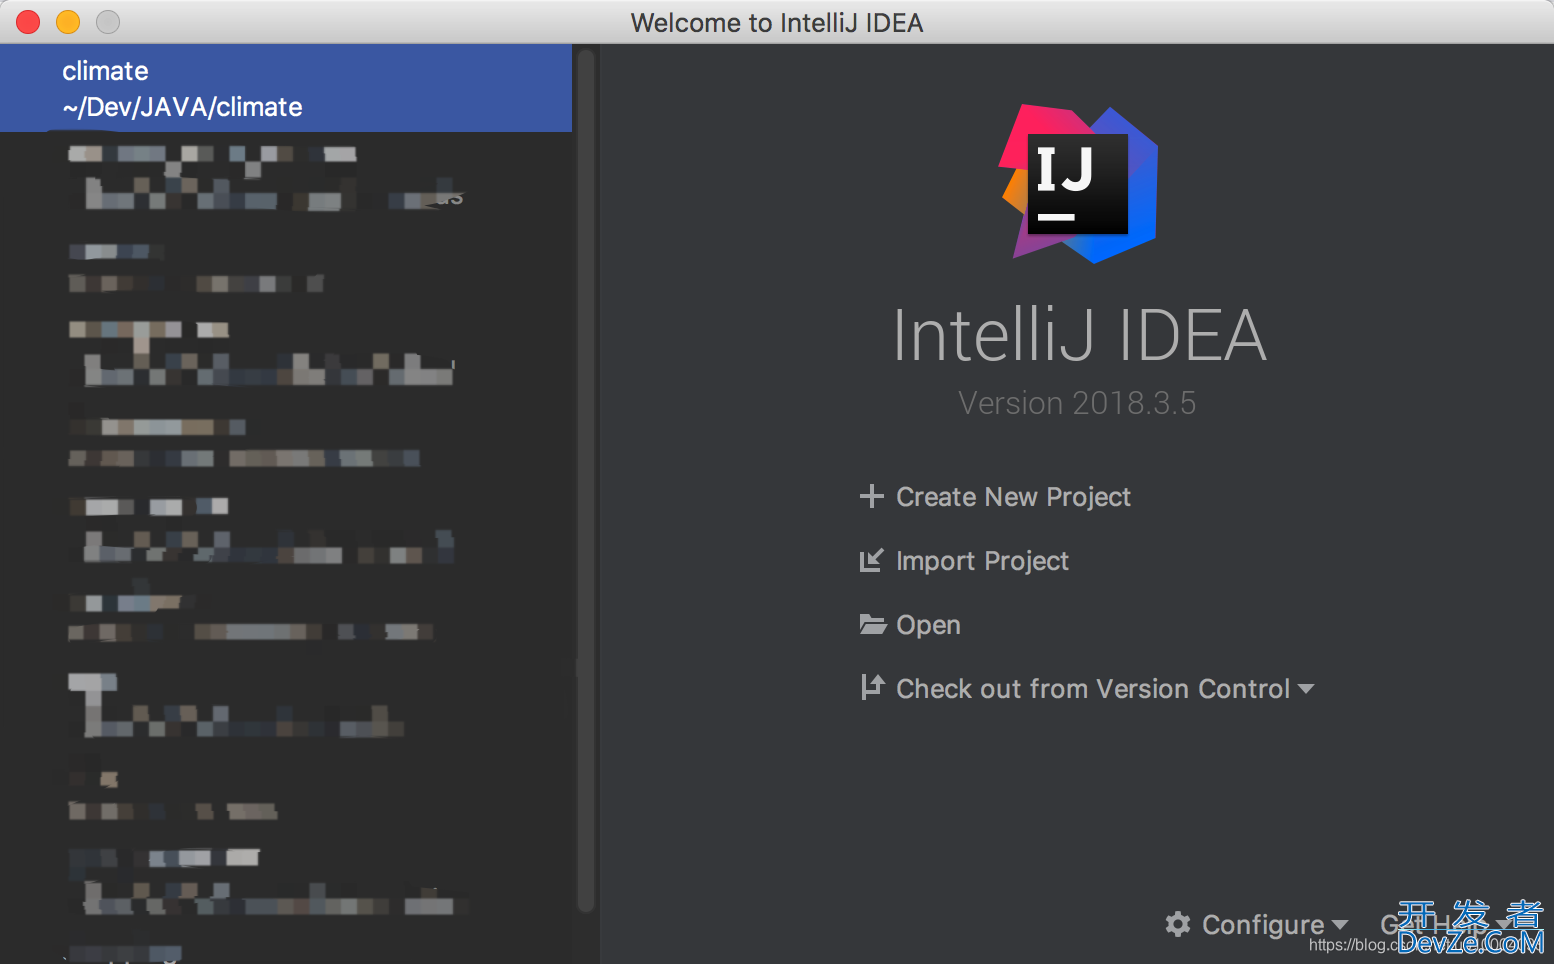Open the Get Help dropdown menu

coord(1440,924)
